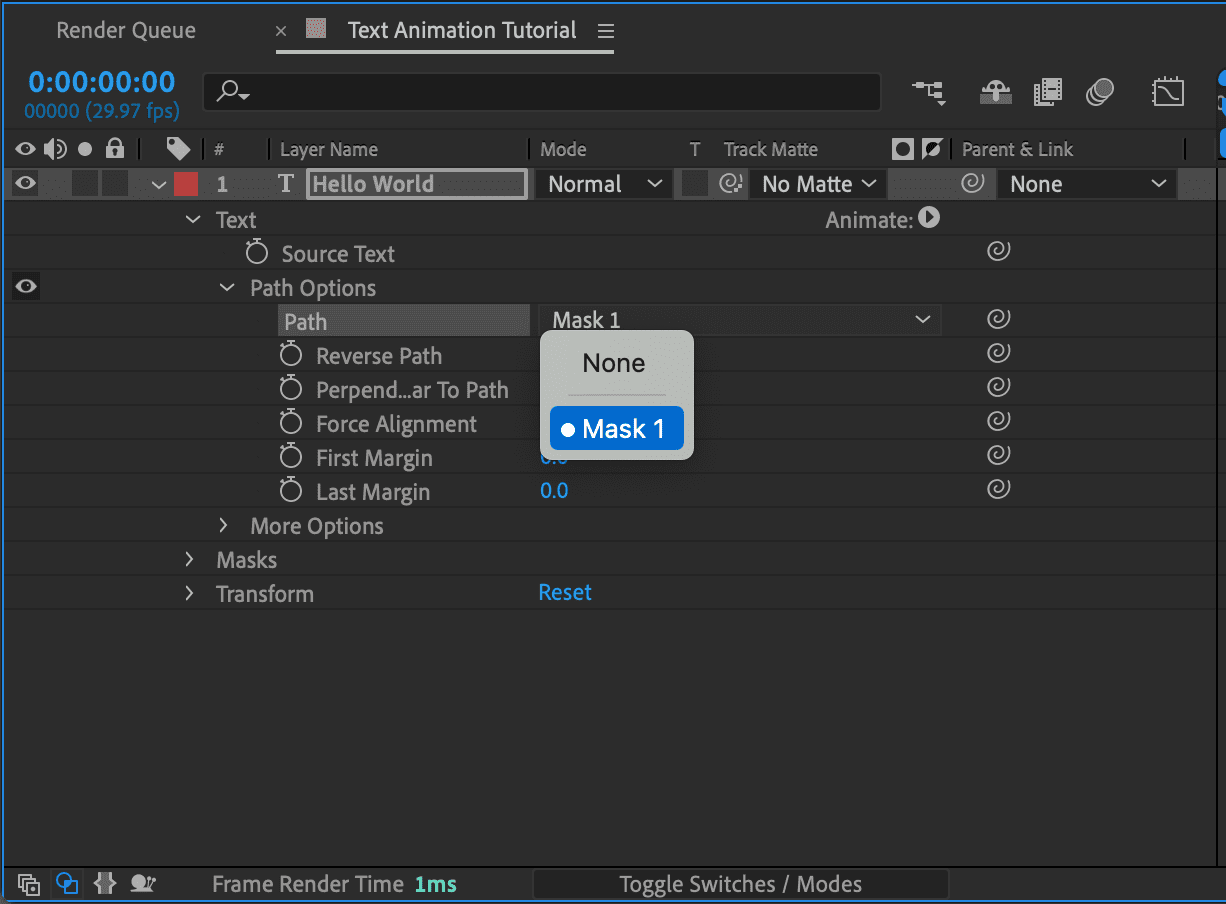
Task: Toggle the Path Options eye icon
Action: tap(26, 287)
